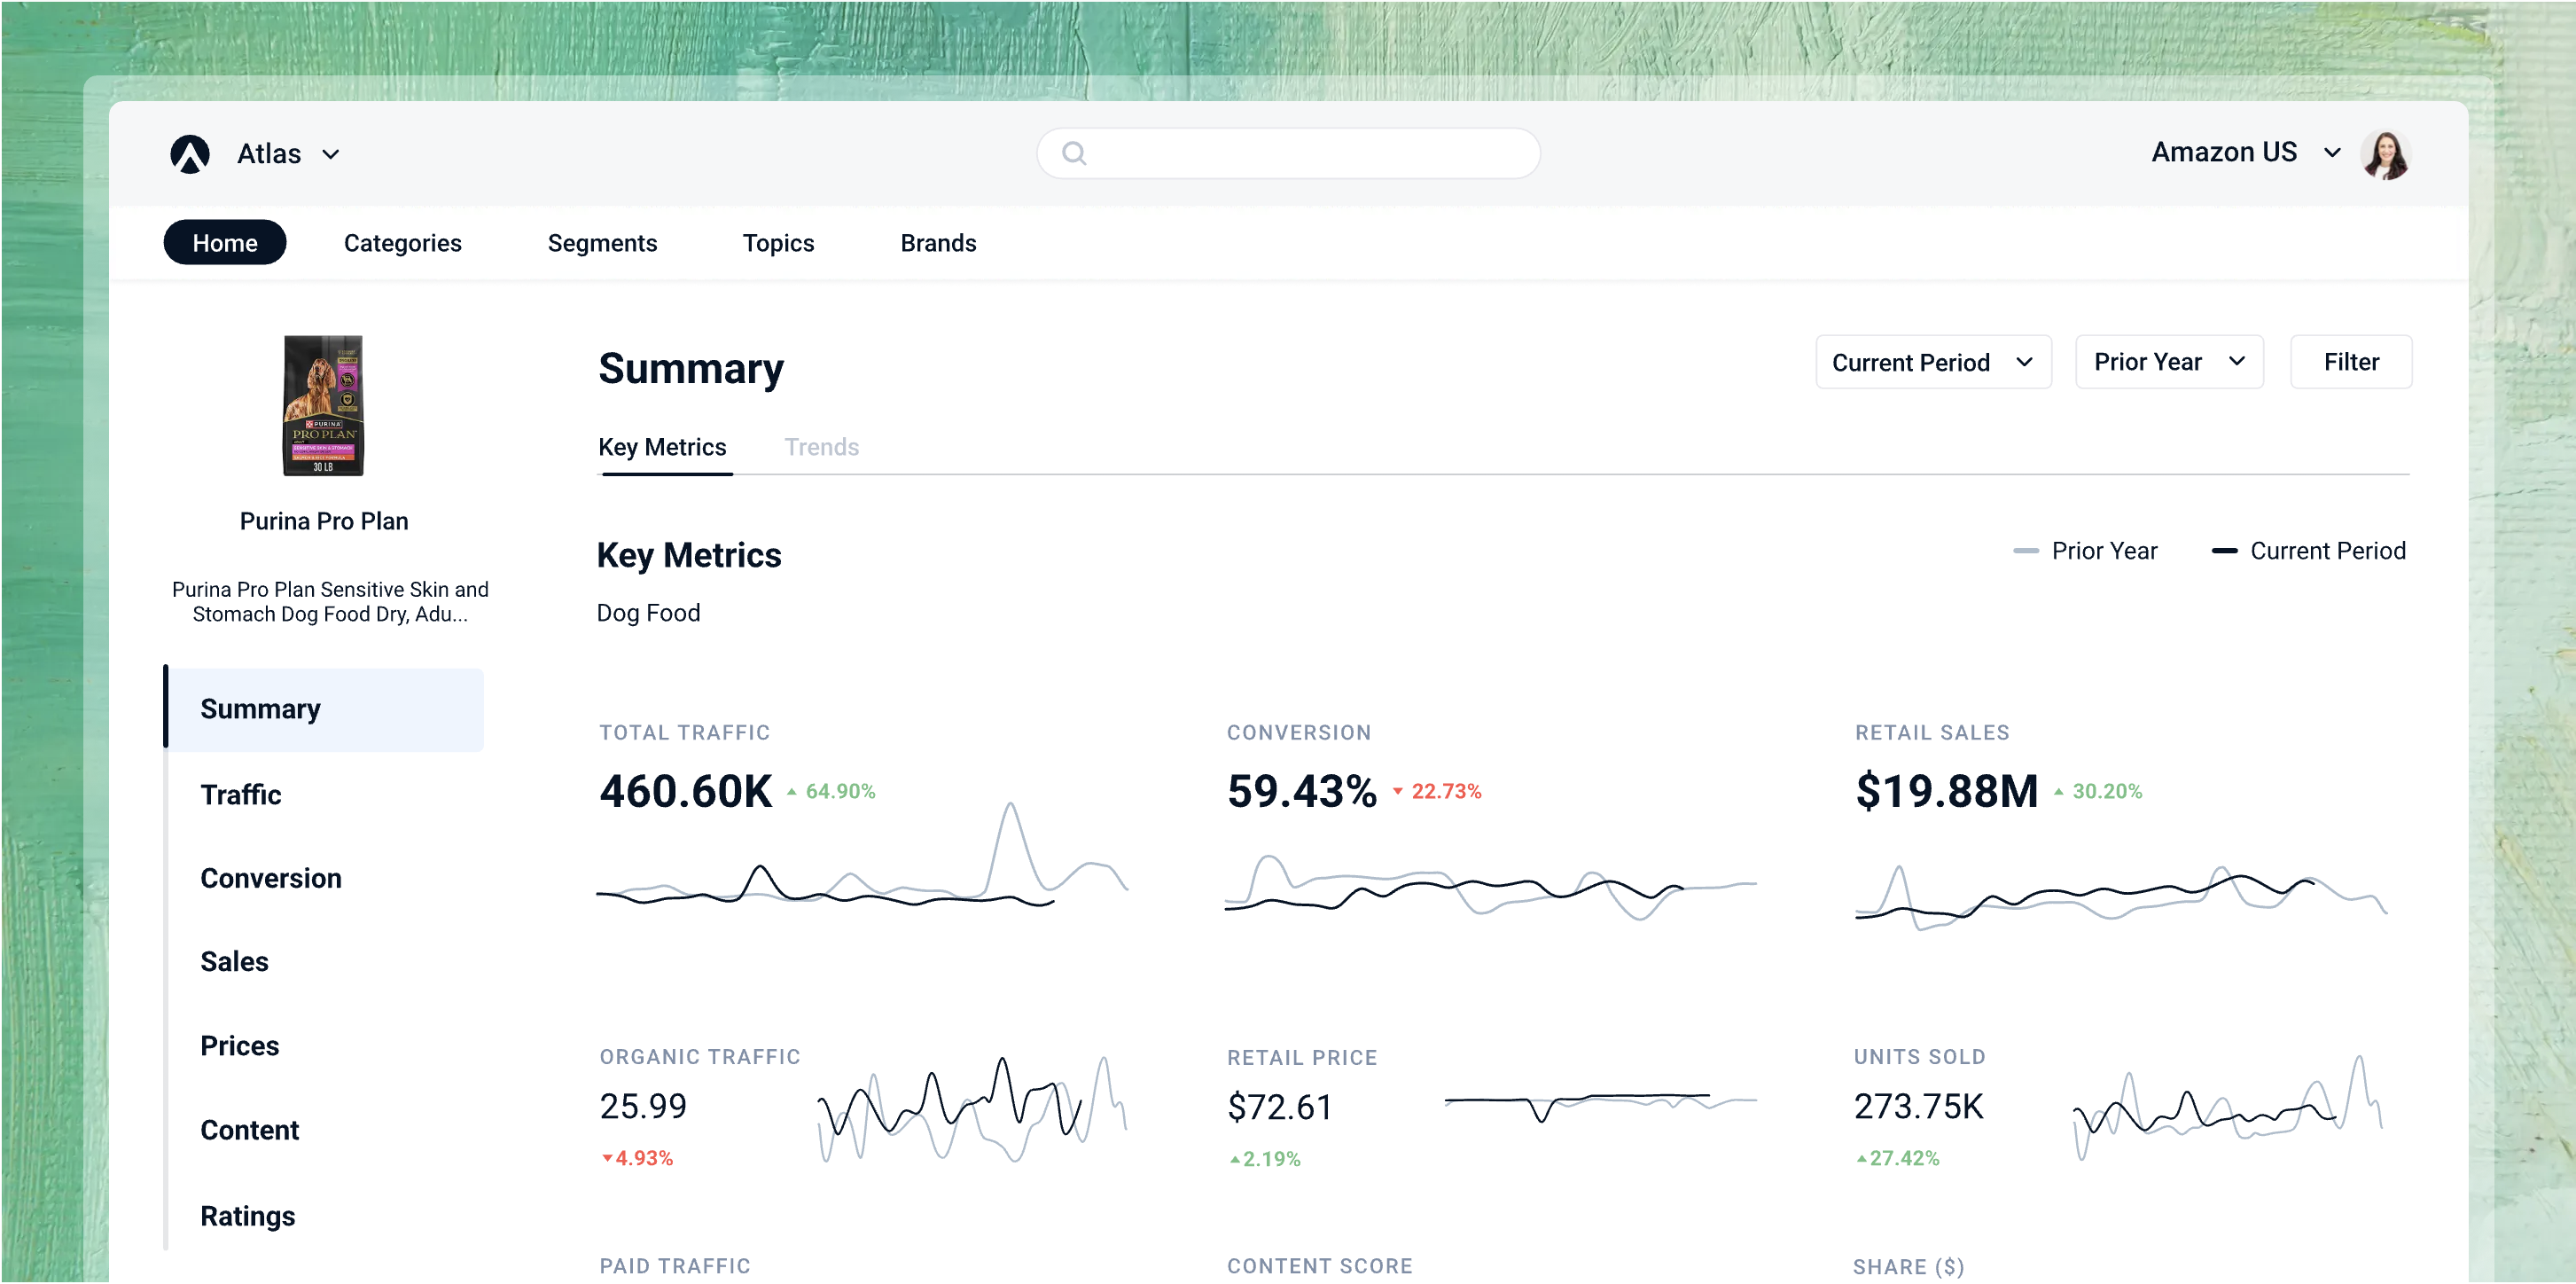This screenshot has height=1284, width=2576.
Task: Open the Amazon US marketplace dropdown
Action: click(x=2245, y=152)
